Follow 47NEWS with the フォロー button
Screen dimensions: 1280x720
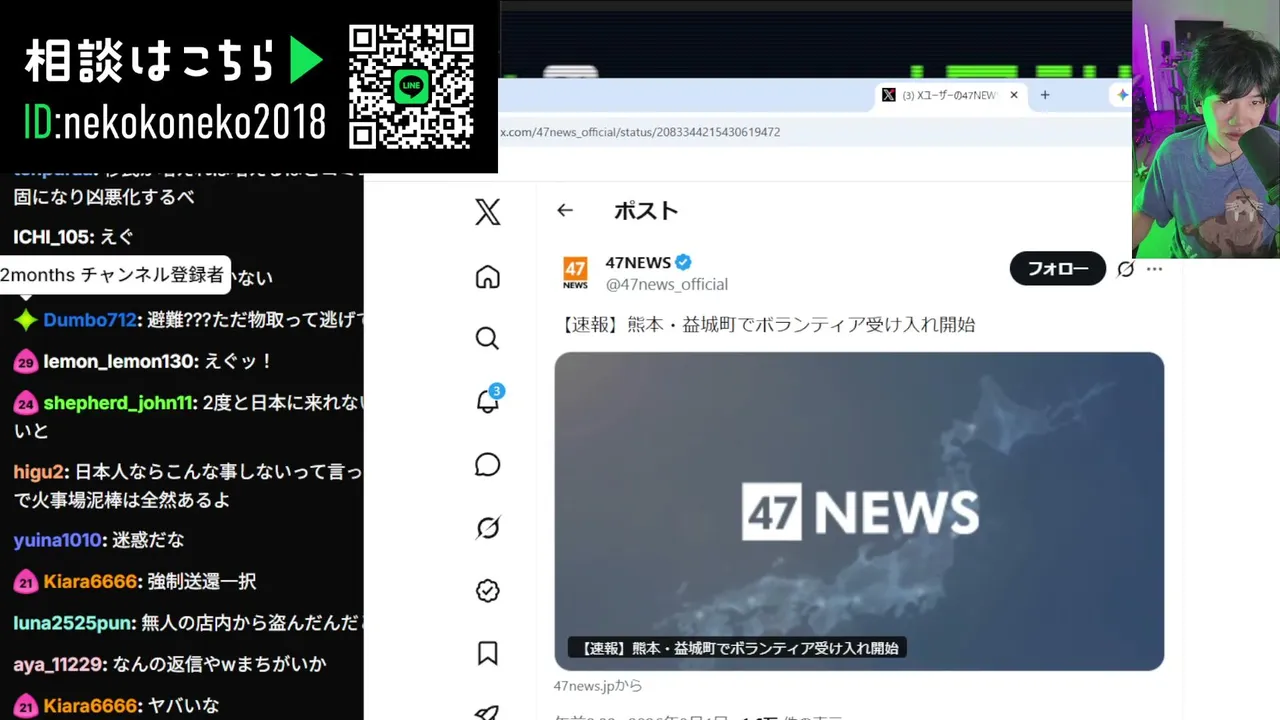click(1058, 269)
